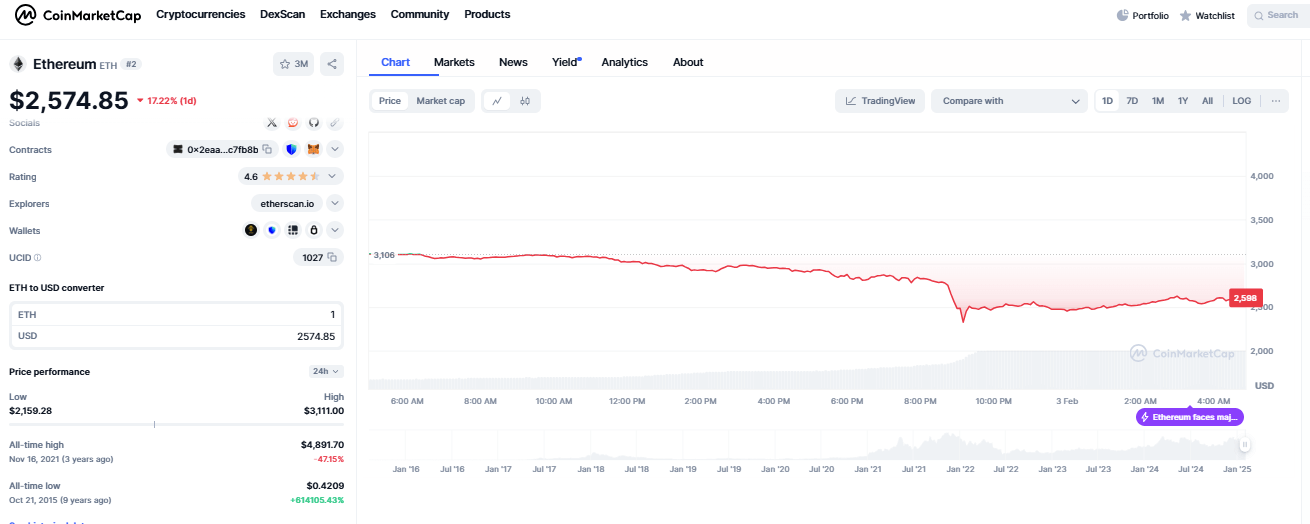Toggle LOG scale on the chart
The width and height of the screenshot is (1310, 524).
point(1241,101)
